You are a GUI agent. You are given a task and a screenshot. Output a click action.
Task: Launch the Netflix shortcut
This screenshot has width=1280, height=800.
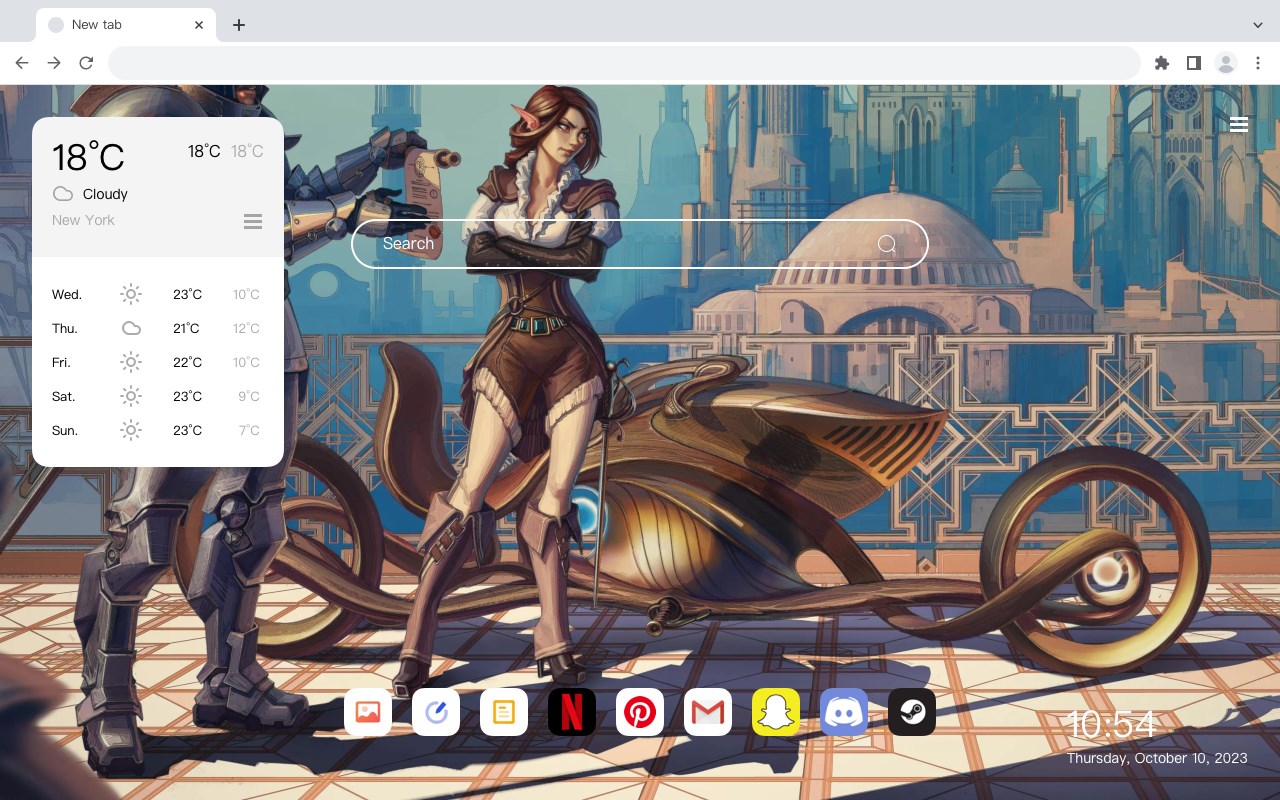click(x=572, y=712)
